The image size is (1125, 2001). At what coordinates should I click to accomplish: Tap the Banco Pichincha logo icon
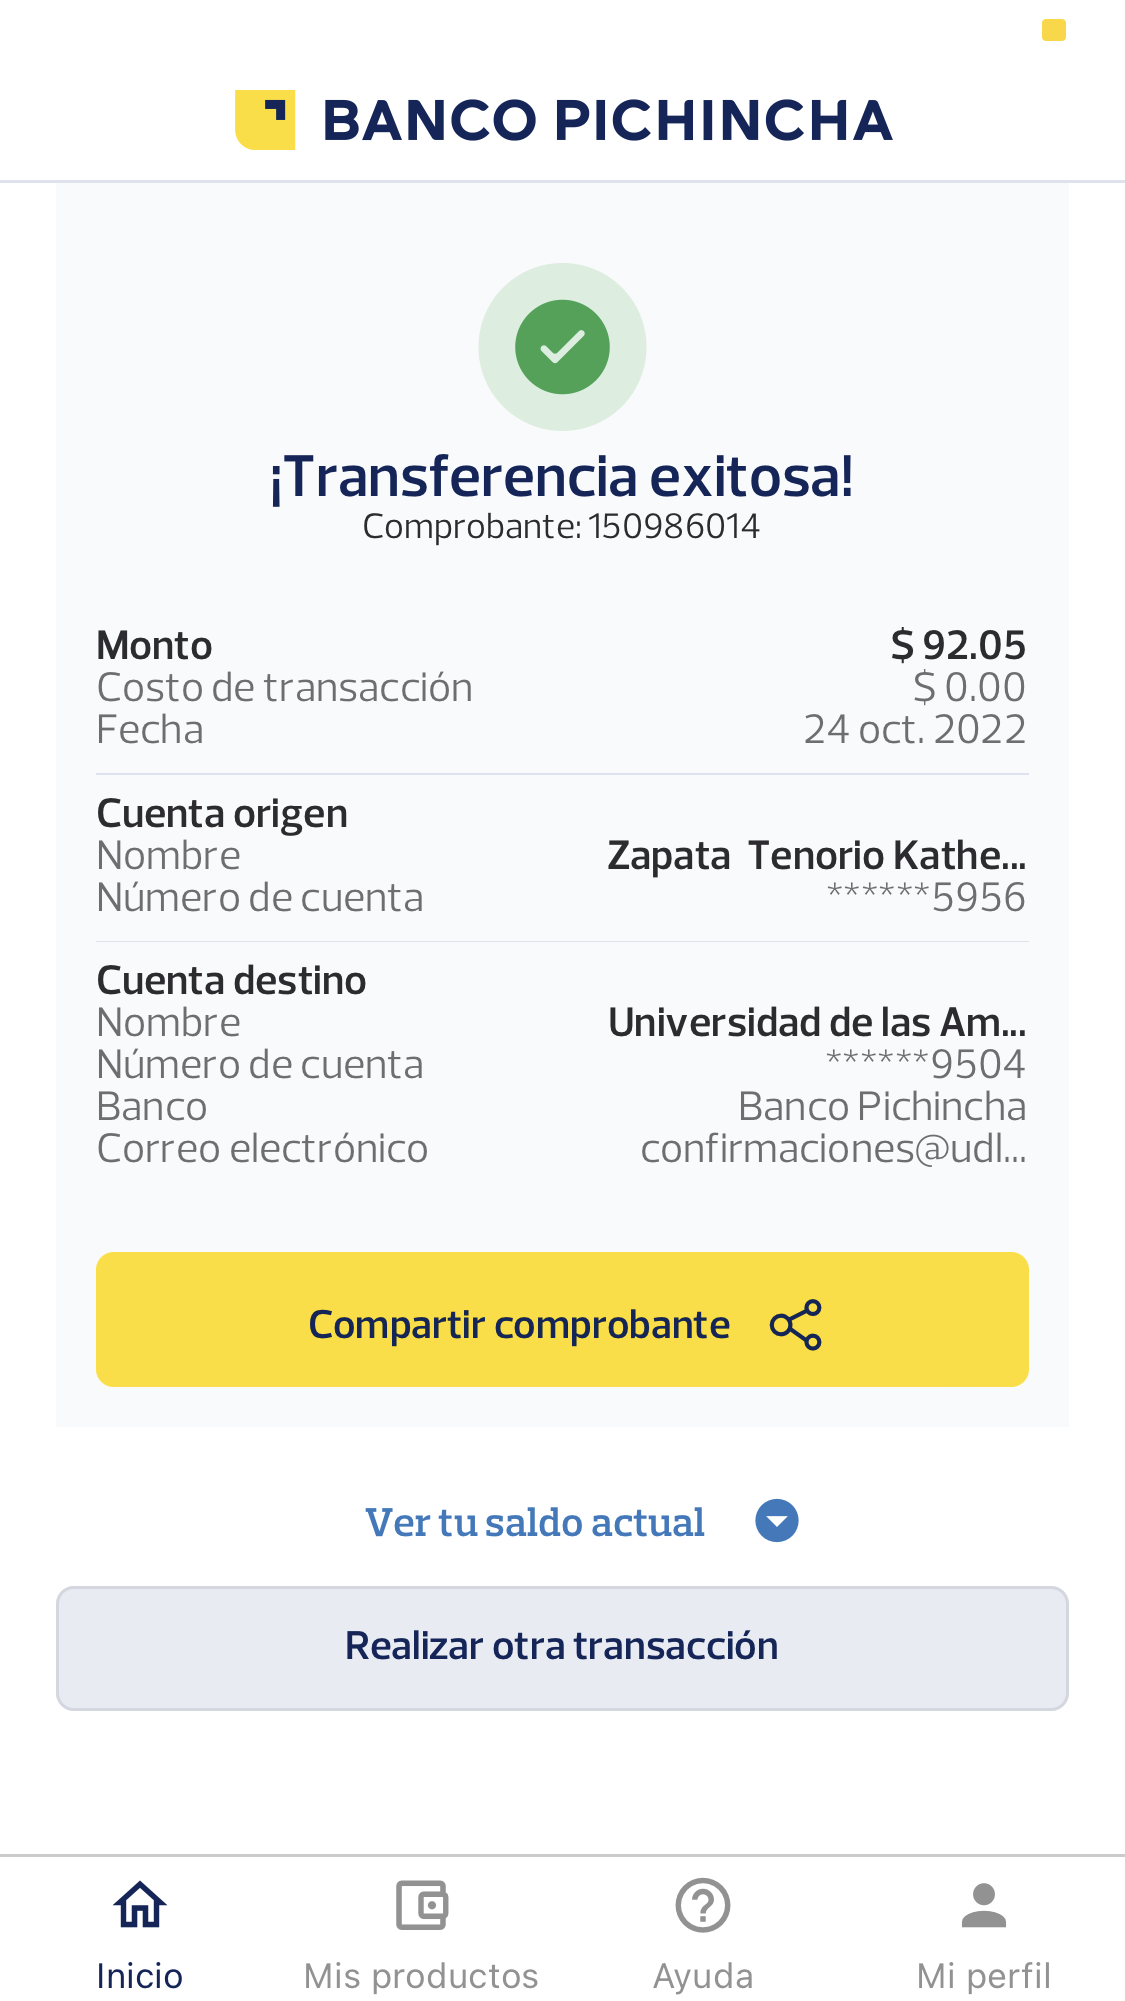(x=265, y=120)
